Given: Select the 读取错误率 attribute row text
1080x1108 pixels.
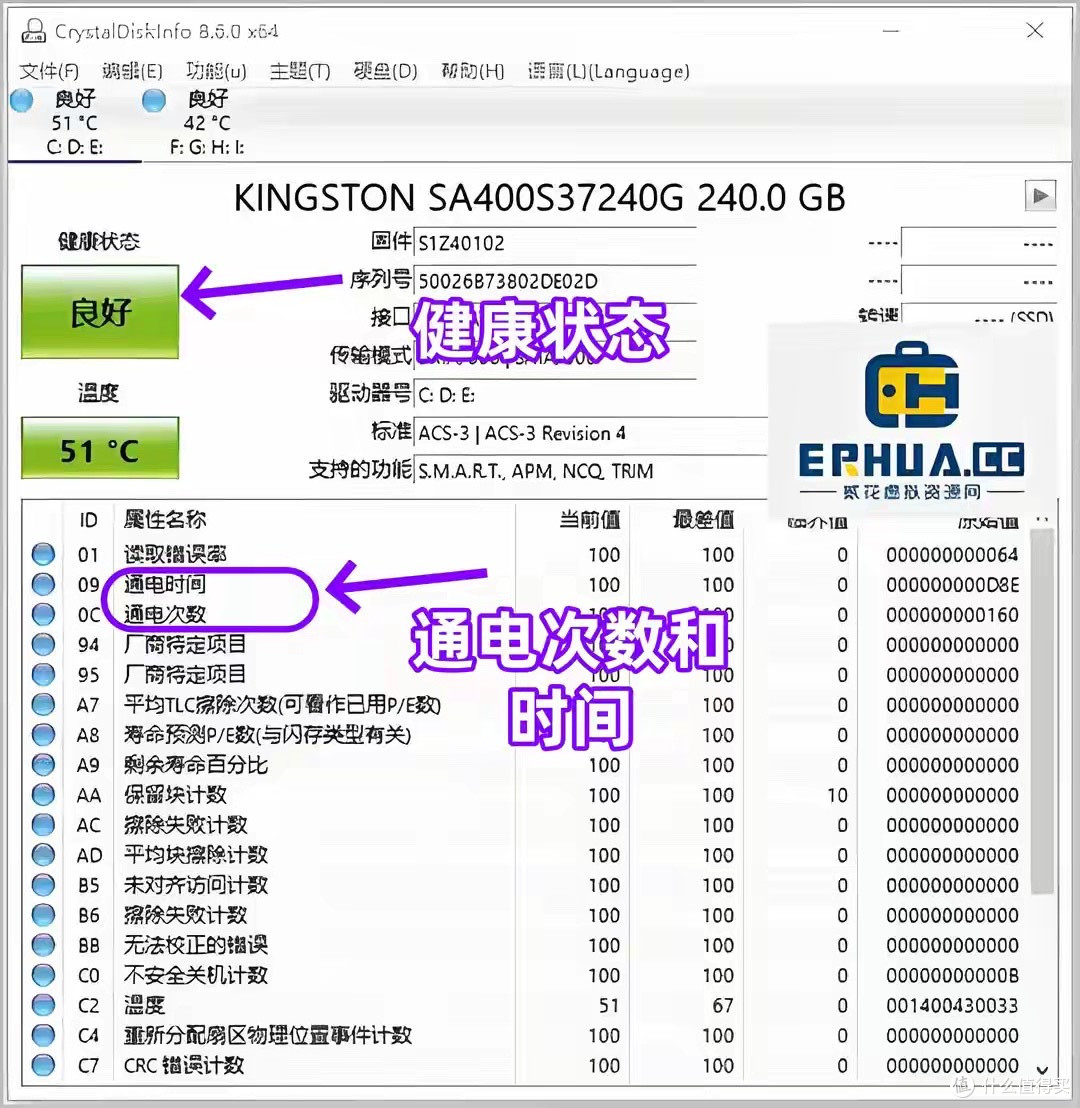Looking at the screenshot, I should click(x=175, y=554).
